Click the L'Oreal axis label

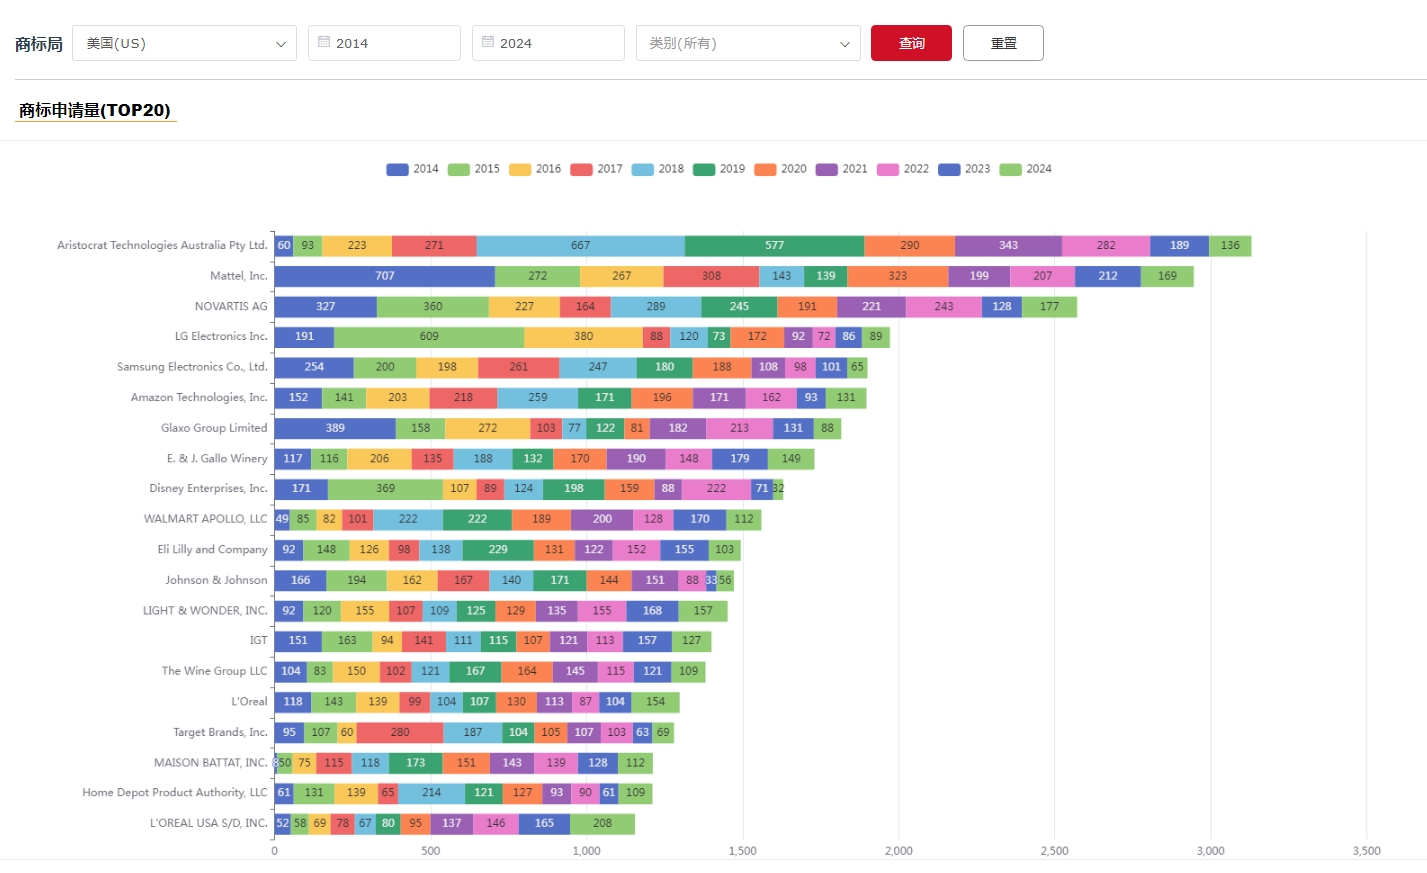pyautogui.click(x=250, y=701)
